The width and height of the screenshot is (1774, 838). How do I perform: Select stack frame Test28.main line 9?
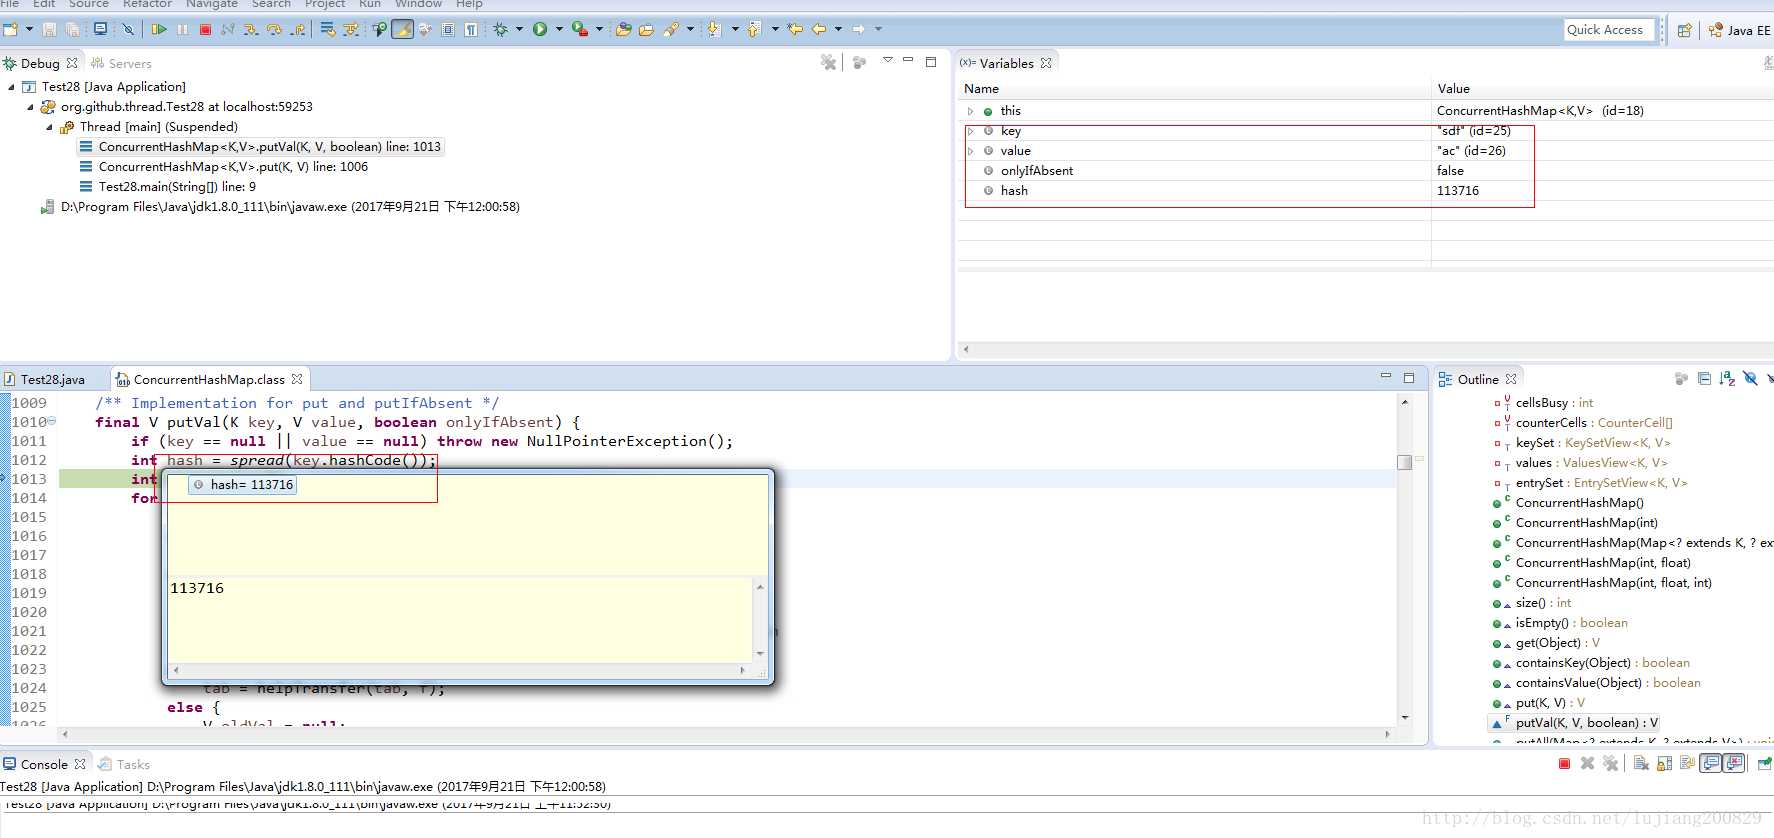coord(168,187)
